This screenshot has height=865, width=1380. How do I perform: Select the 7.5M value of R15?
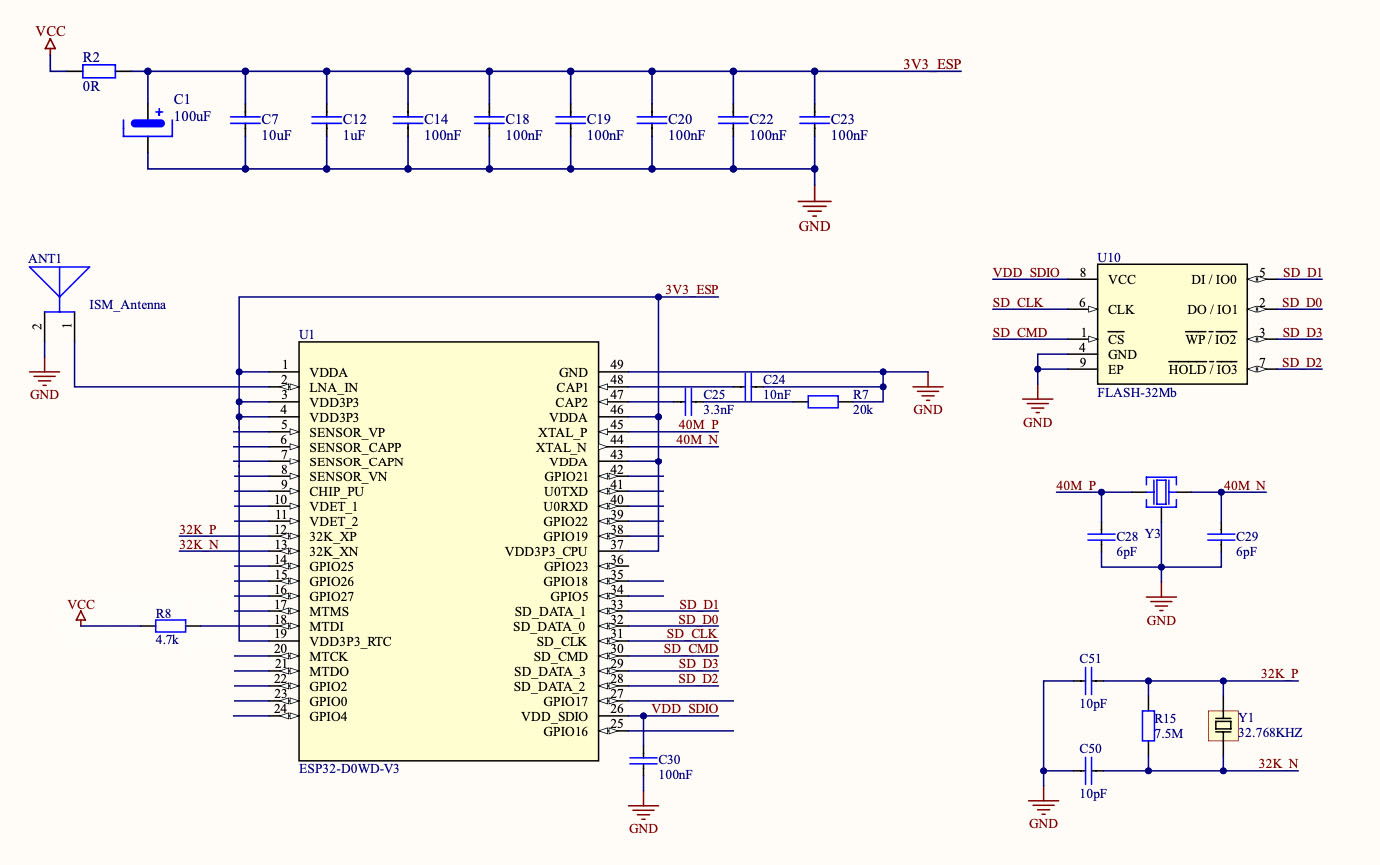click(1169, 733)
